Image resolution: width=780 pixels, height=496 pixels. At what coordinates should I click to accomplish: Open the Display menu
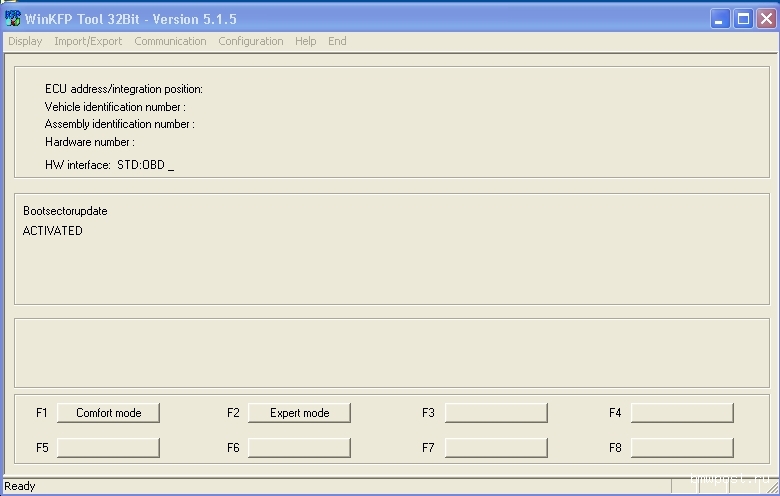25,41
